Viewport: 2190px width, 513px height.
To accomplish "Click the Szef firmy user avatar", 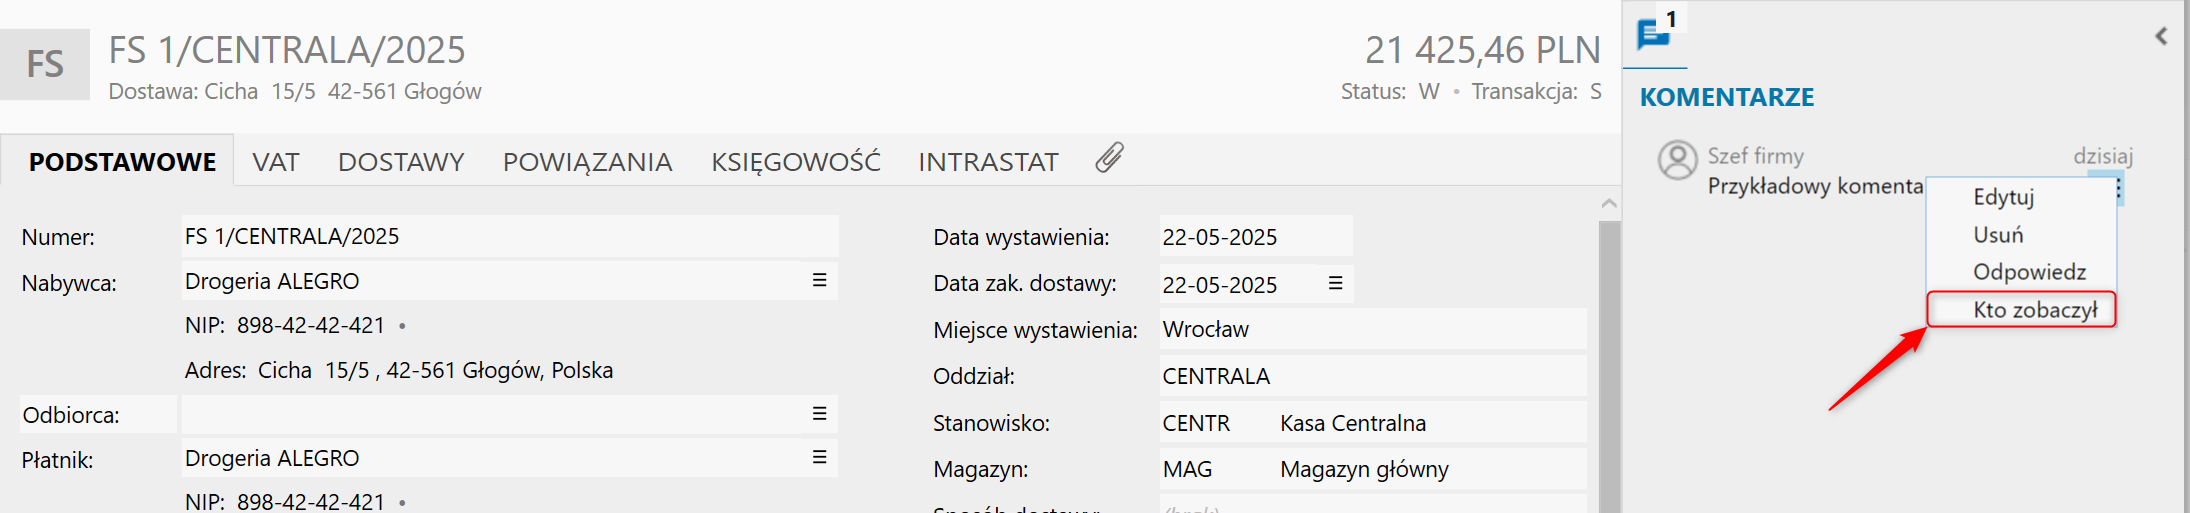I will (1677, 160).
